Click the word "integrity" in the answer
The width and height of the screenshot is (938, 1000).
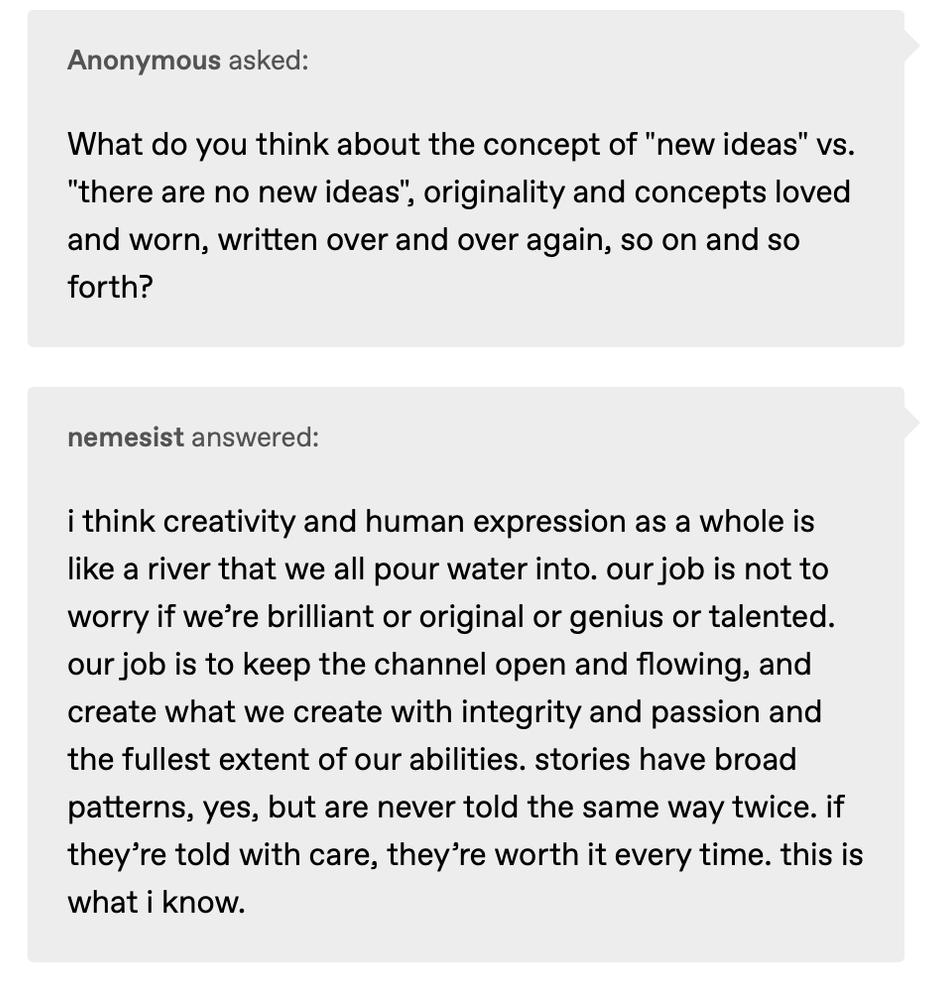pos(521,712)
